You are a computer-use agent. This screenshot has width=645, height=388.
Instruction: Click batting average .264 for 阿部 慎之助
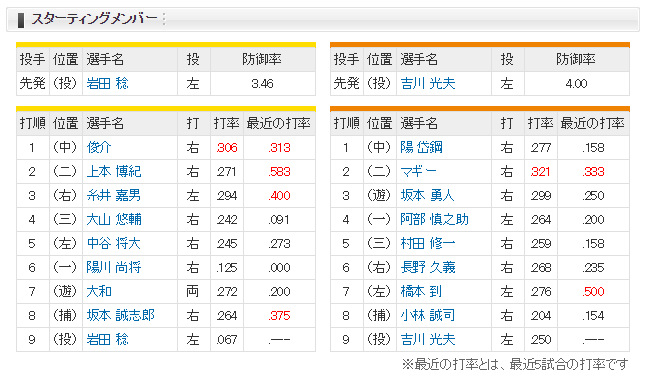click(x=541, y=220)
